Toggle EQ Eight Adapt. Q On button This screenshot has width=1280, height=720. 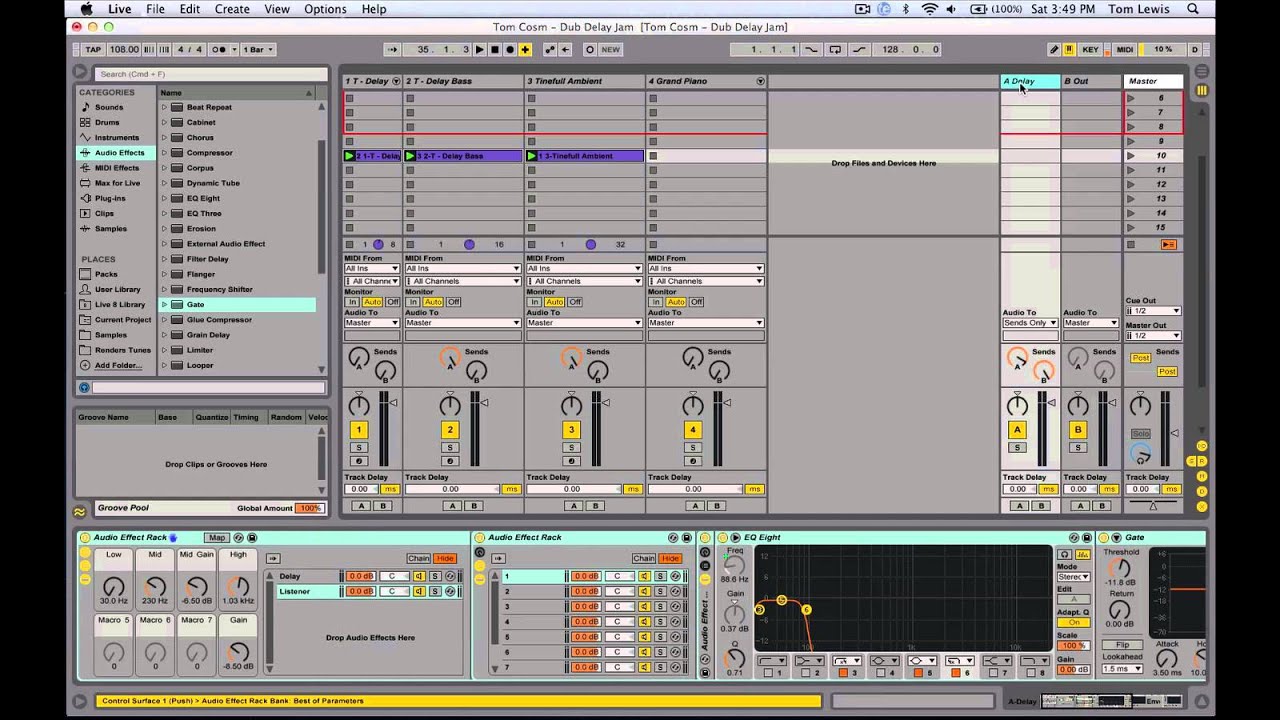[x=1073, y=622]
